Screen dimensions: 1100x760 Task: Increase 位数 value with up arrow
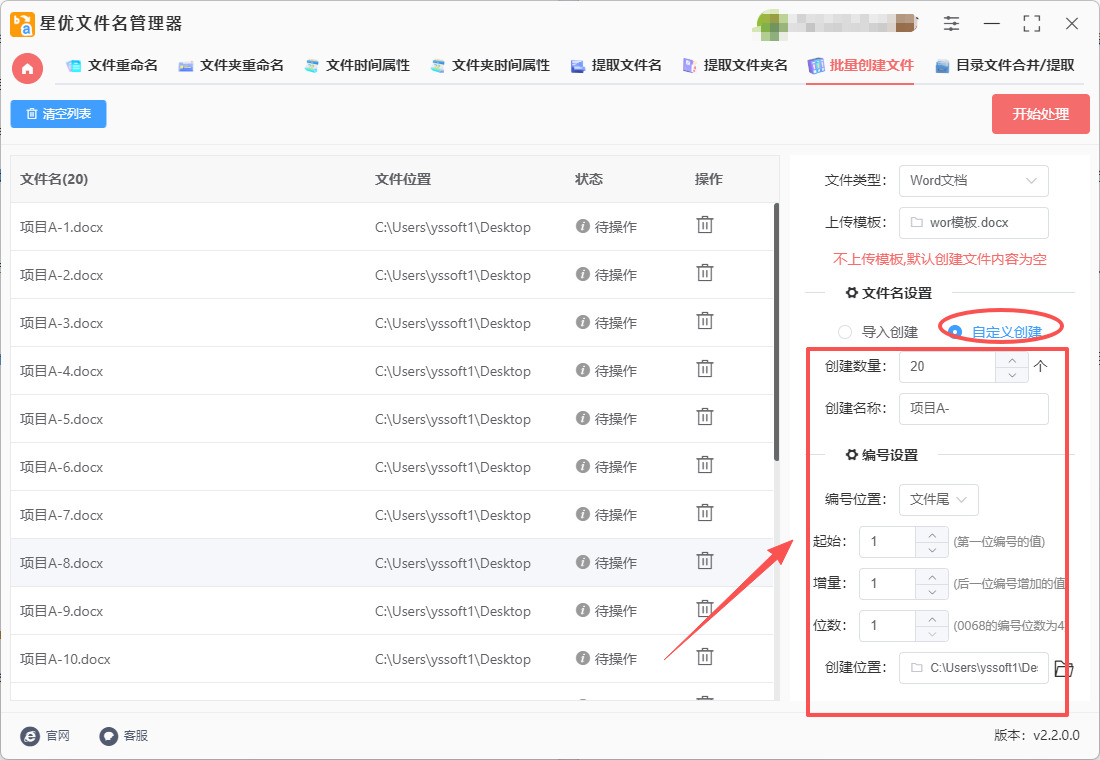click(x=932, y=619)
